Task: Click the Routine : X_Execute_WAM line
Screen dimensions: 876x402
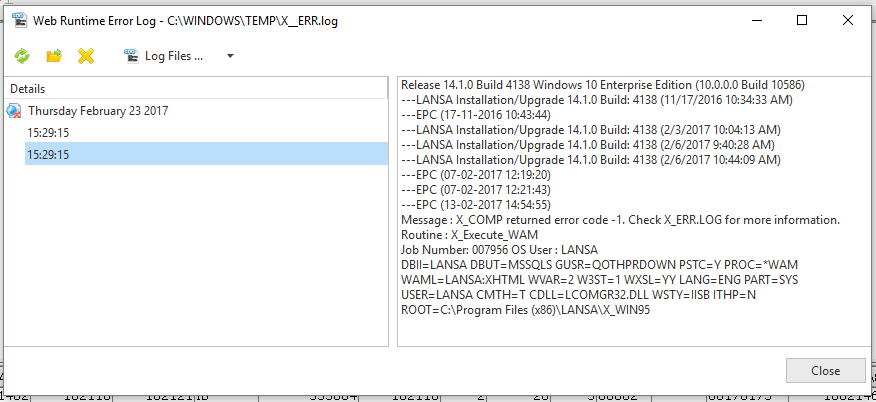Action: (476, 234)
